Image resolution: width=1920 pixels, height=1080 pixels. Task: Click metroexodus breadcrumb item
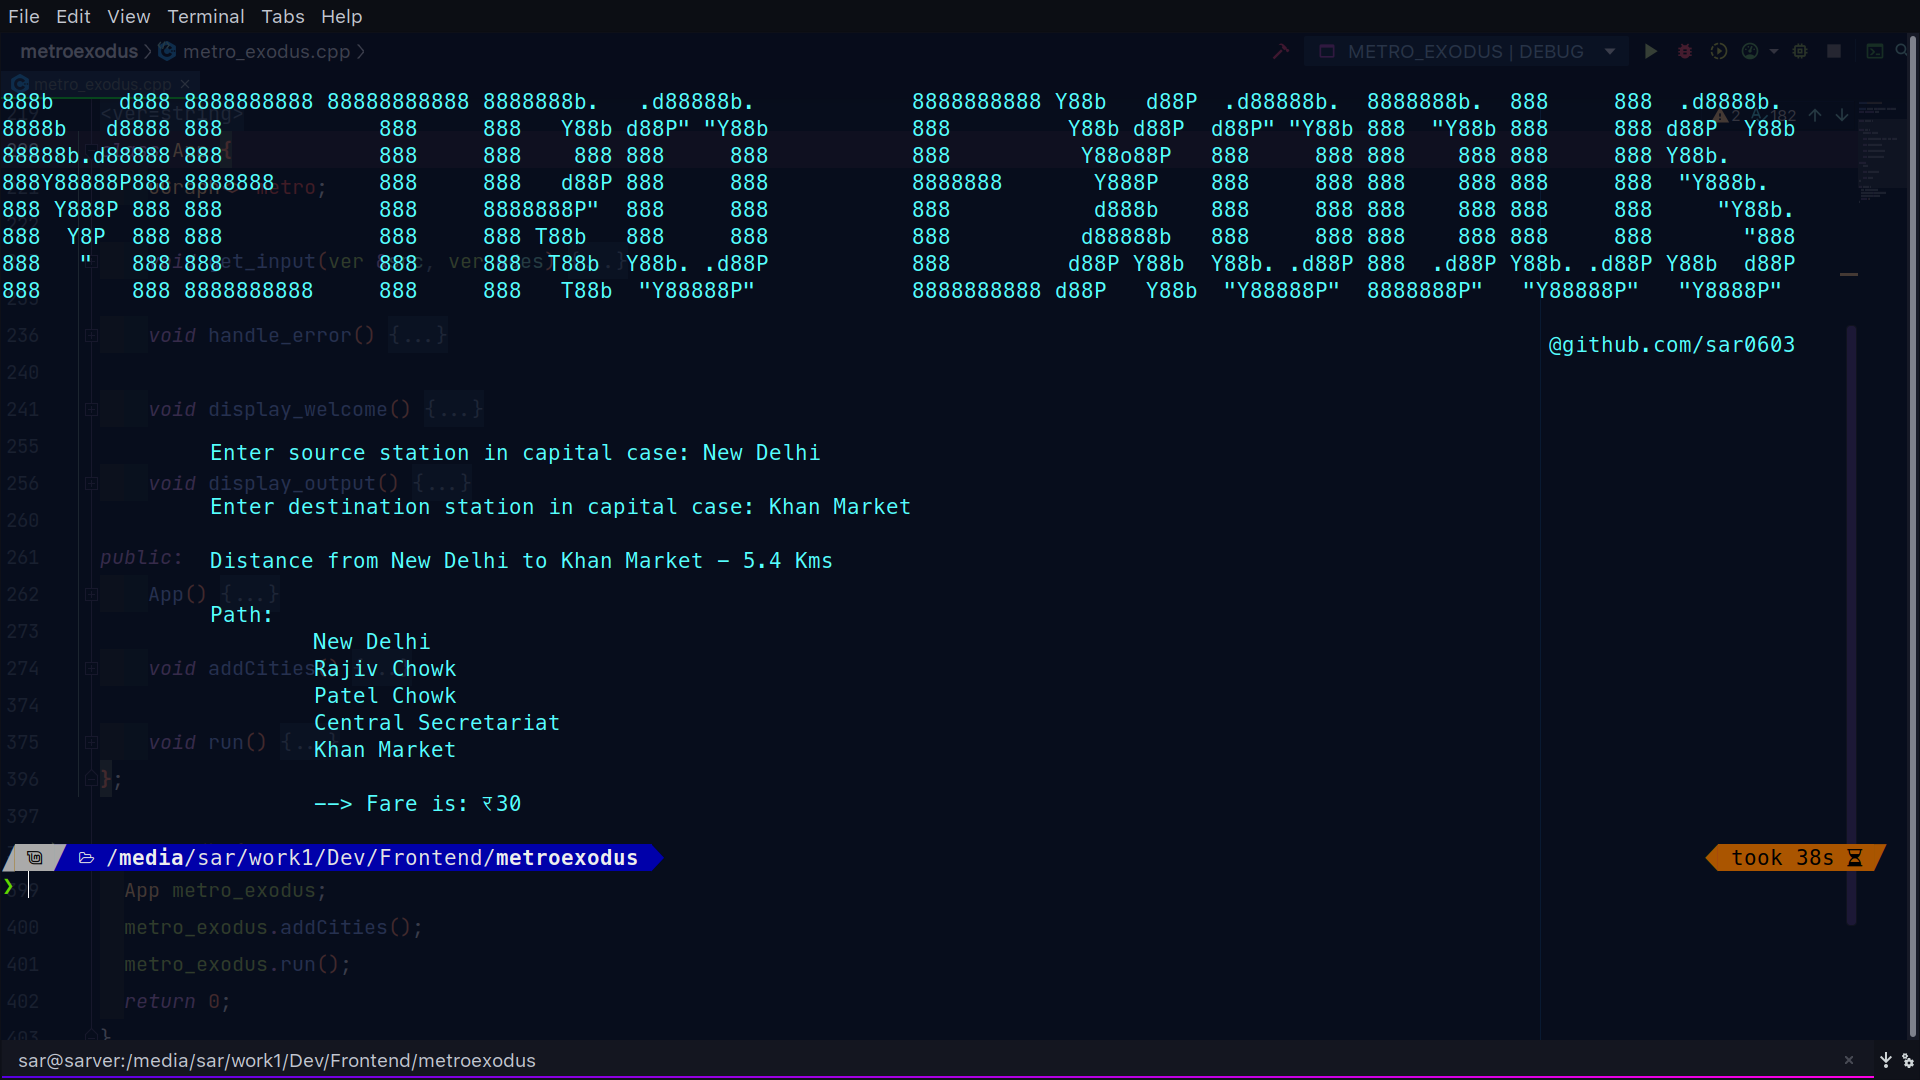point(79,51)
